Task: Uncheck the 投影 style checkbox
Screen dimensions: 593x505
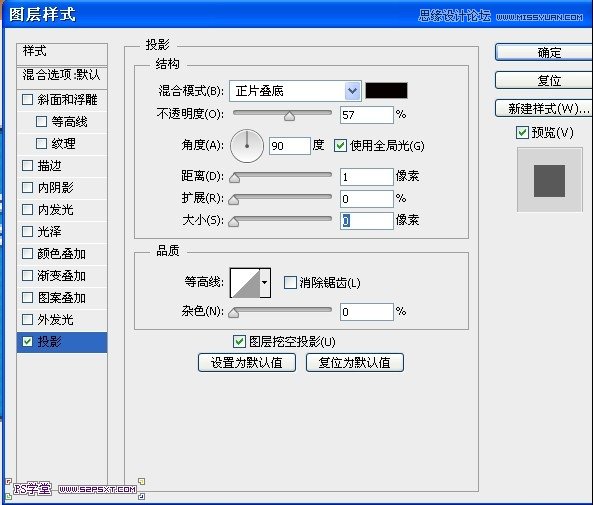Action: [x=27, y=341]
